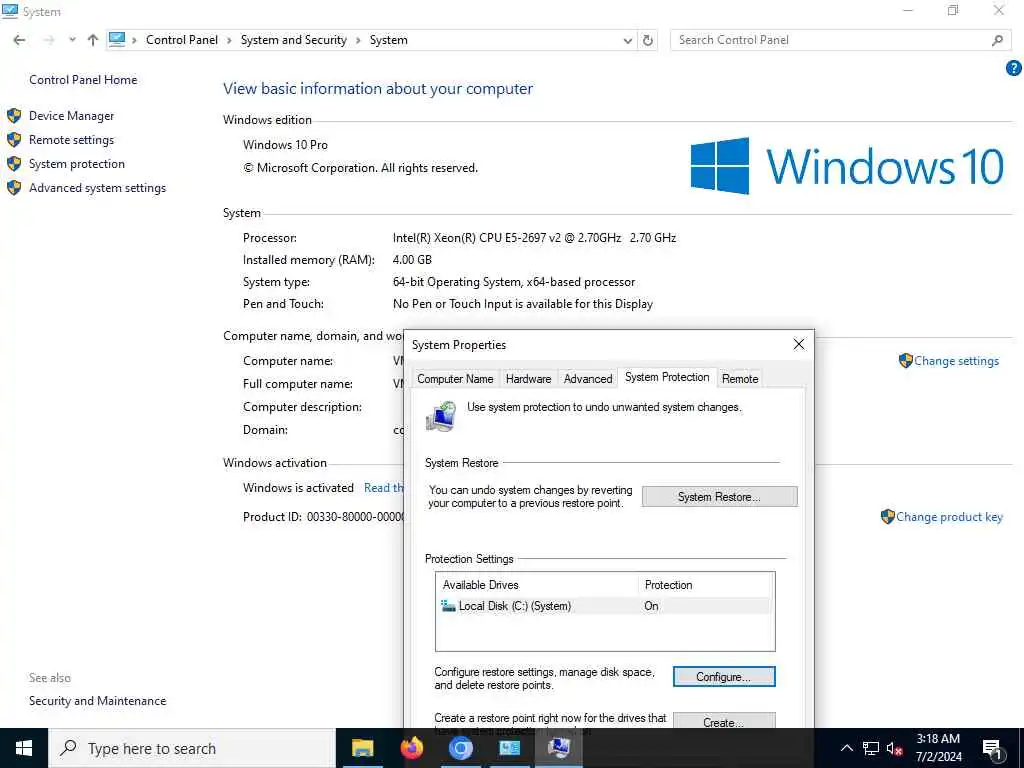Click the System Restore... button
1024x768 pixels.
click(719, 497)
